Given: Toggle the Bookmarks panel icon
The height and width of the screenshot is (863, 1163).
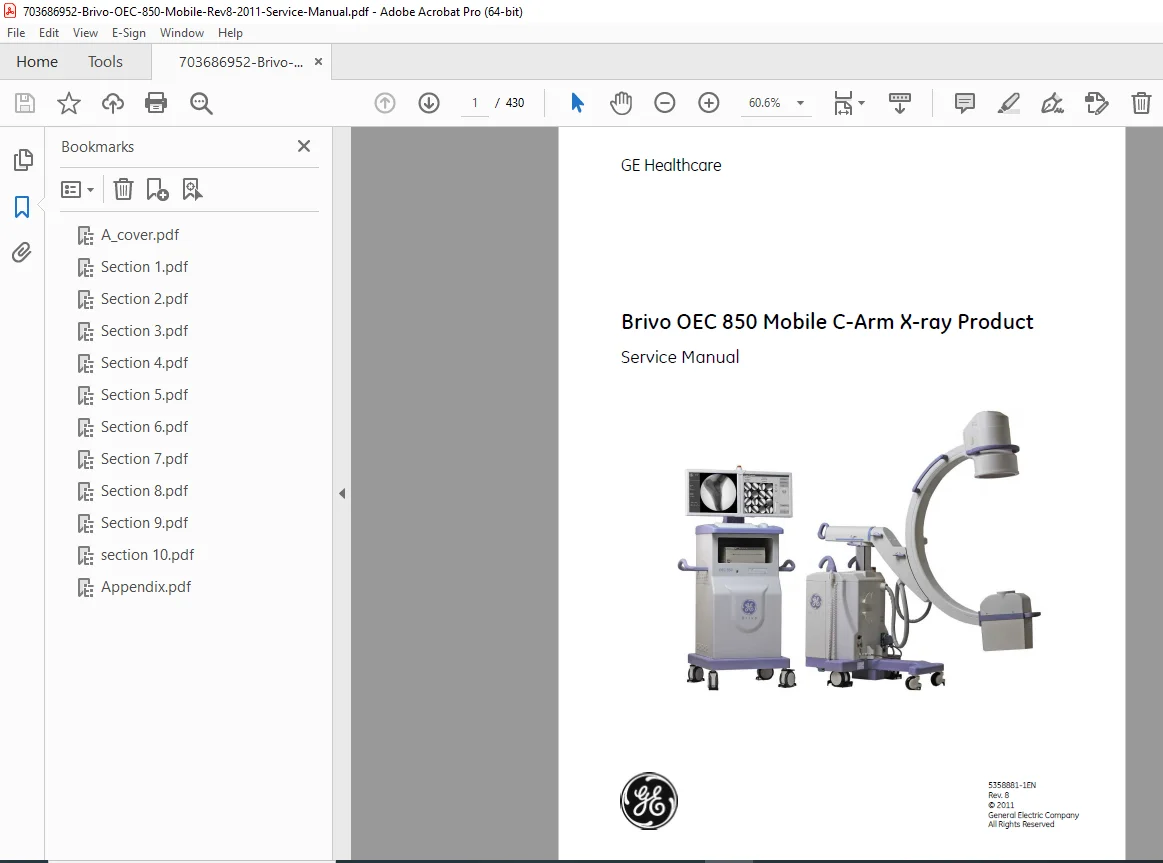Looking at the screenshot, I should click(22, 207).
